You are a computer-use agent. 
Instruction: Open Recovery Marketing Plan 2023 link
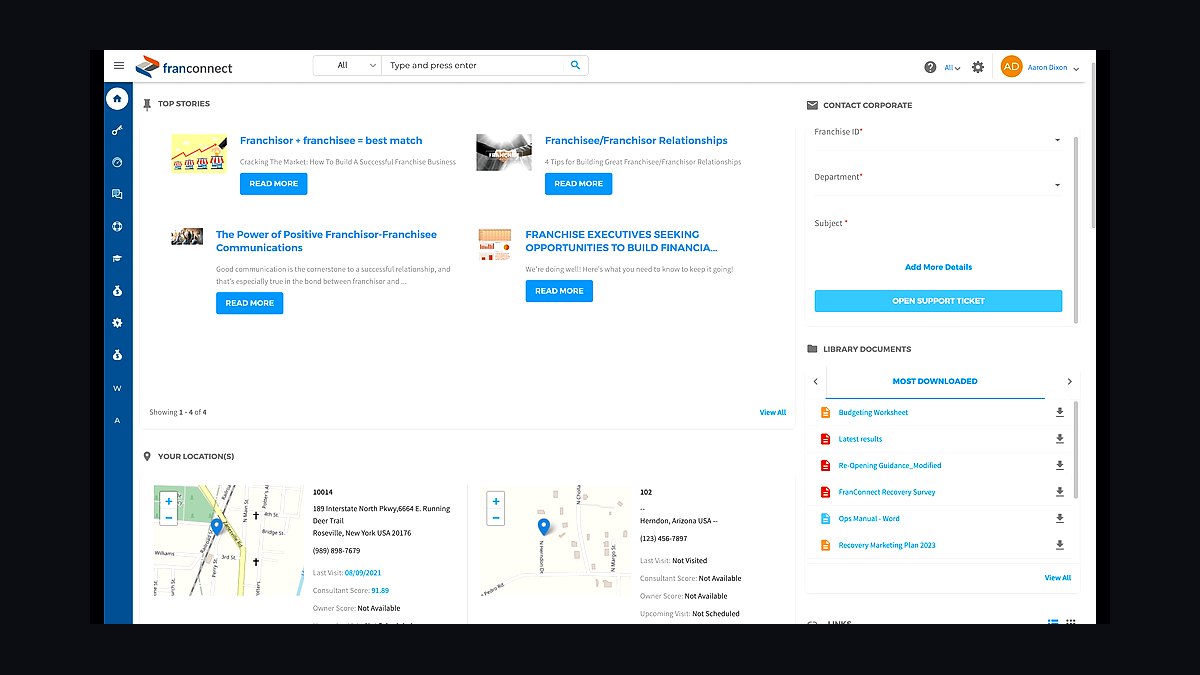point(887,545)
